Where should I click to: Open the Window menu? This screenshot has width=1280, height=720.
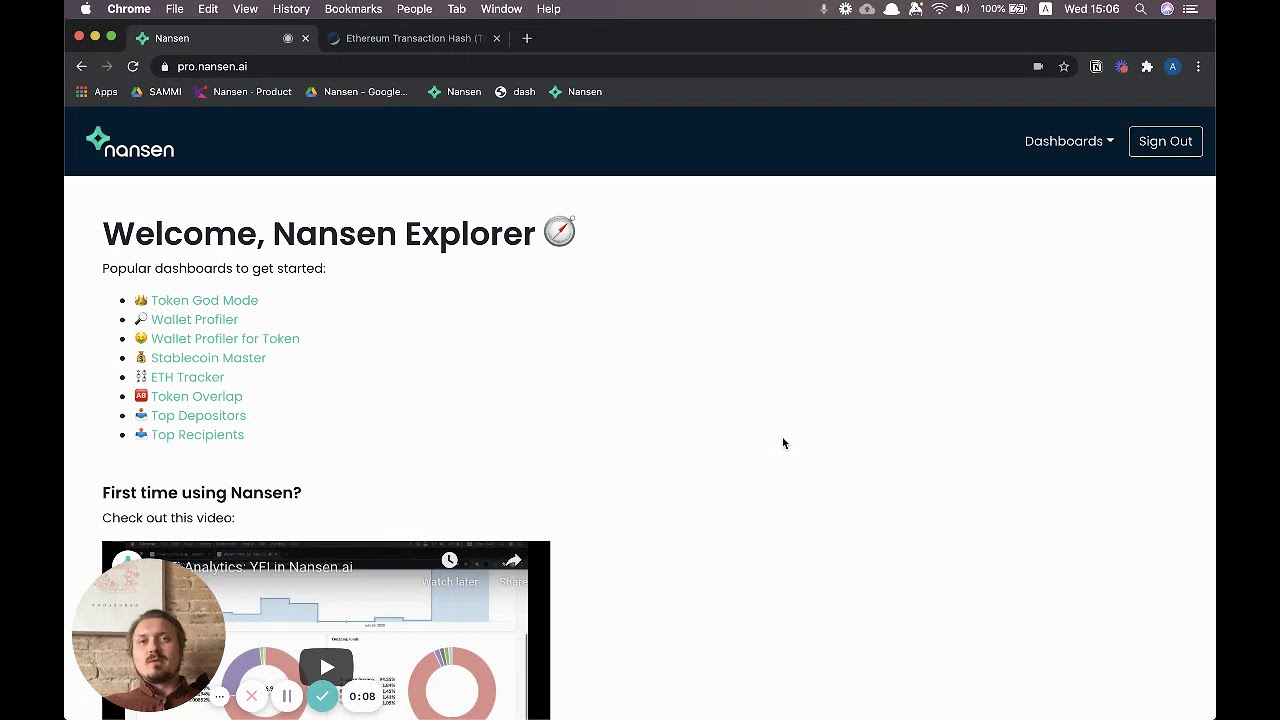[501, 9]
